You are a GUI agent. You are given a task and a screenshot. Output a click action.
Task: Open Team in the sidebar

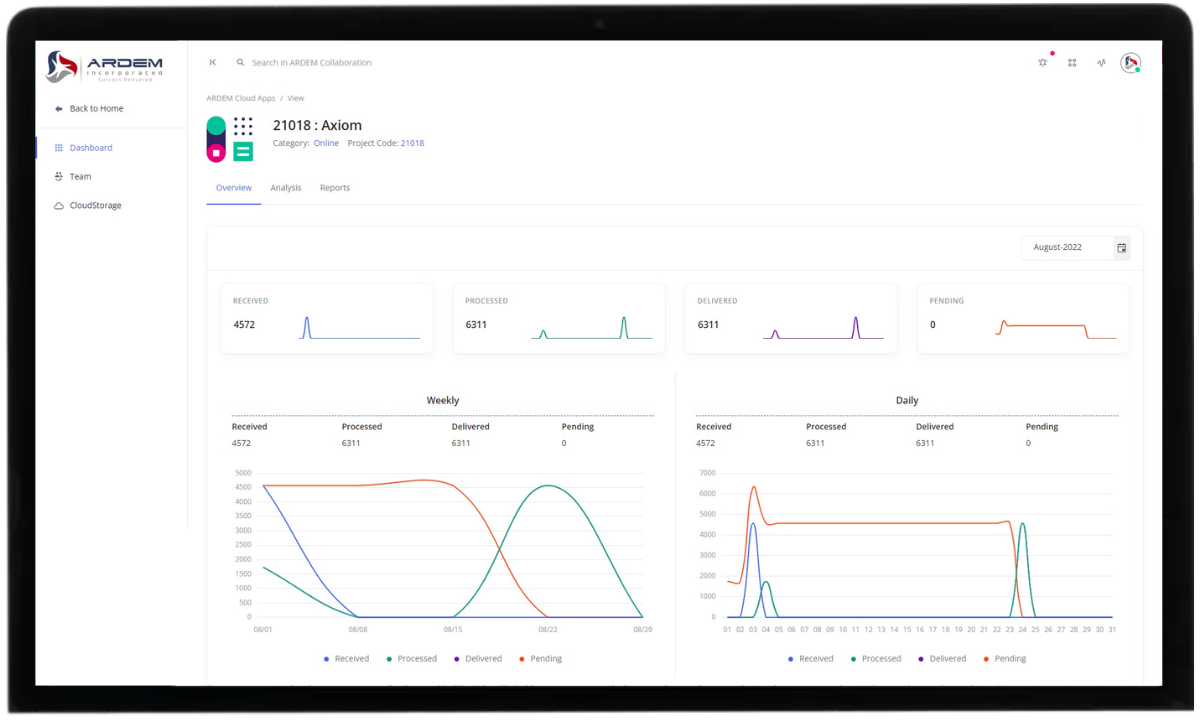point(80,176)
